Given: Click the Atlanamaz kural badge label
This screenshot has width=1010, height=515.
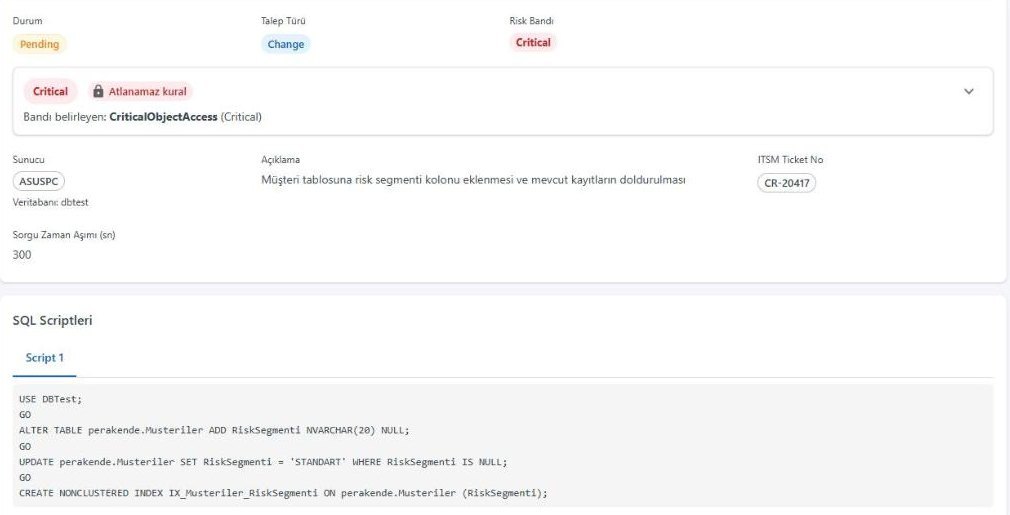Looking at the screenshot, I should [148, 91].
